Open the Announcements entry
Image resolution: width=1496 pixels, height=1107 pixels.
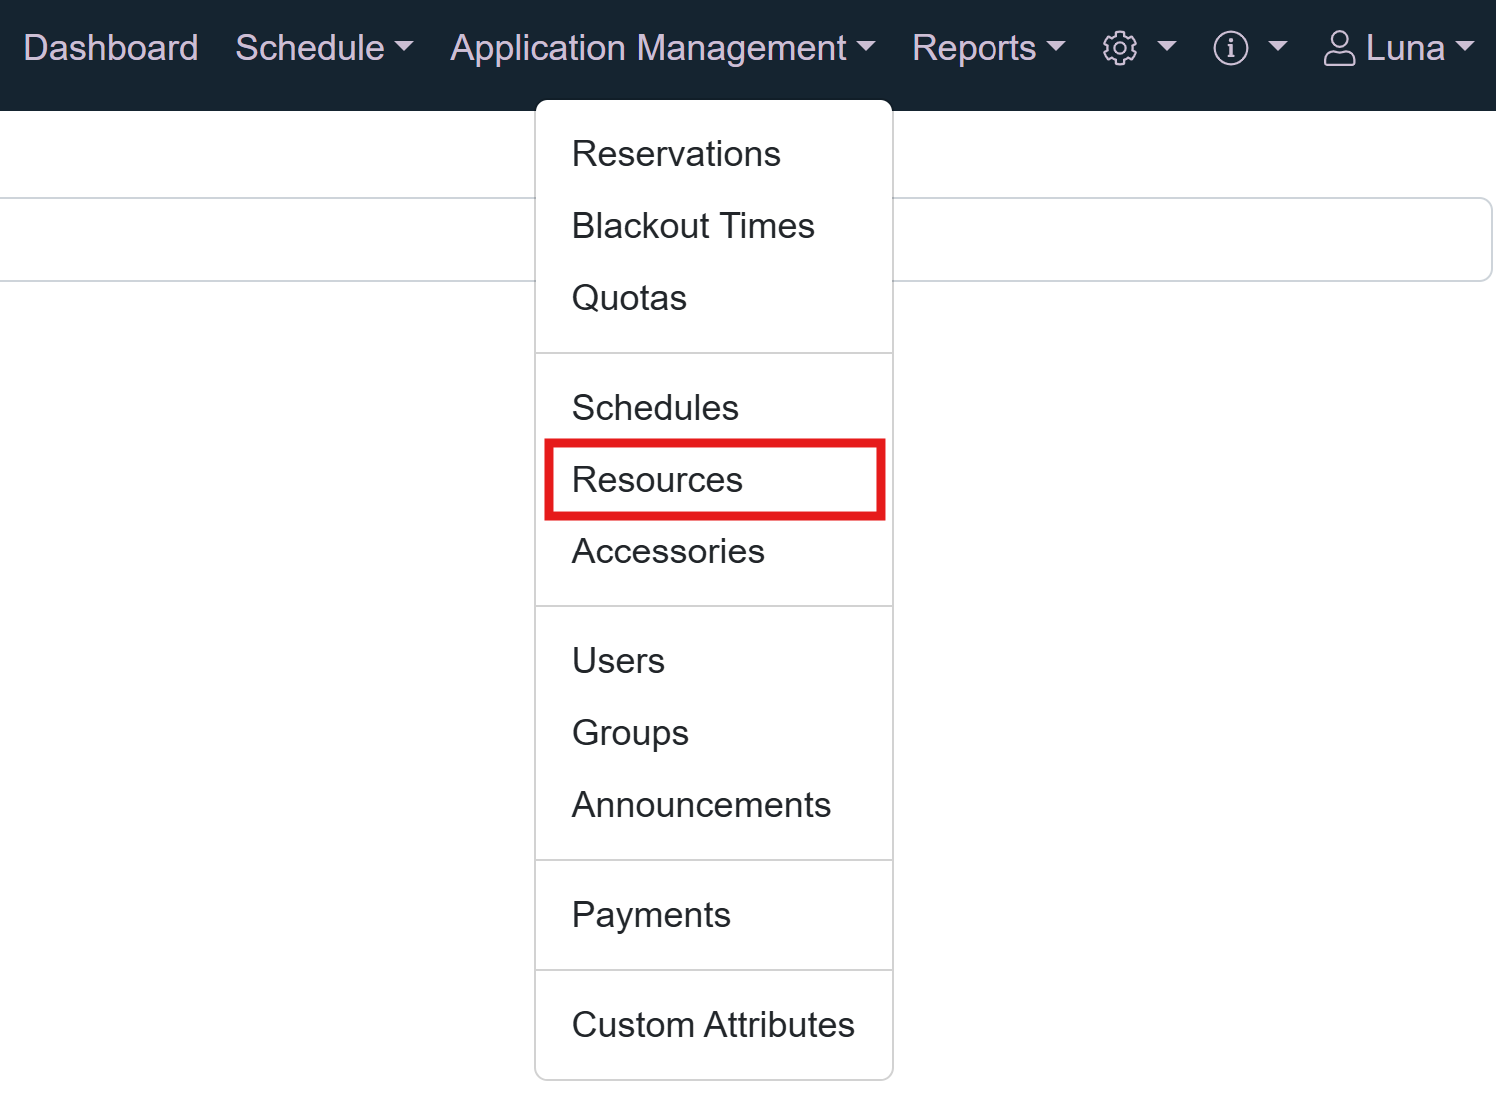tap(701, 805)
